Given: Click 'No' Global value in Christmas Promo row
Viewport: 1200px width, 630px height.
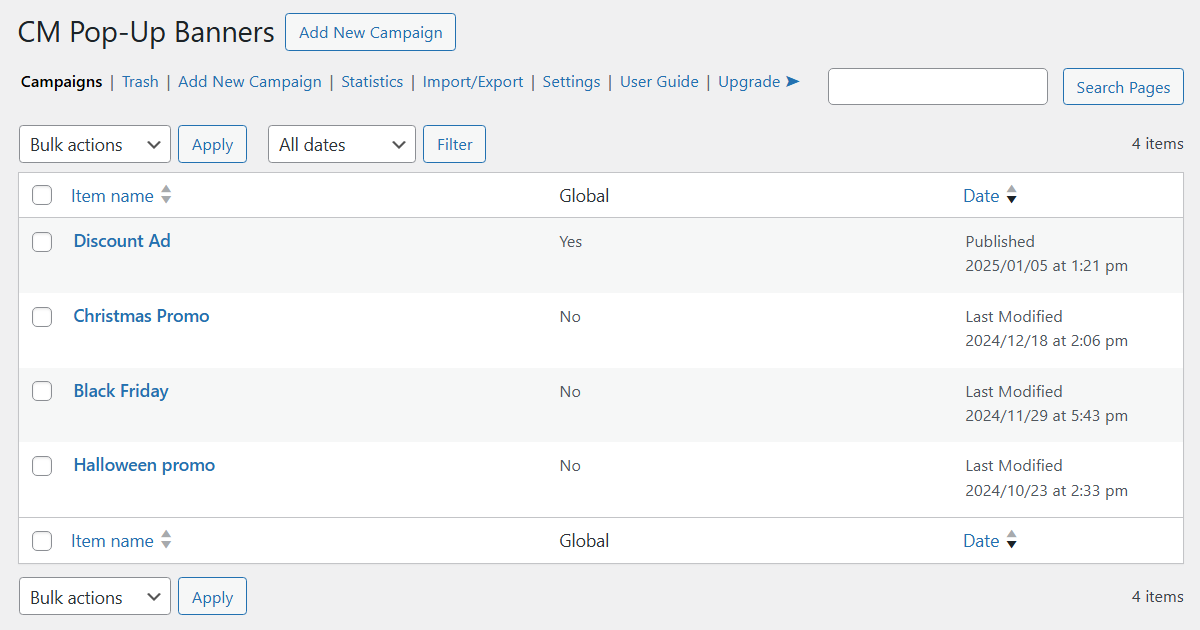Looking at the screenshot, I should [570, 317].
